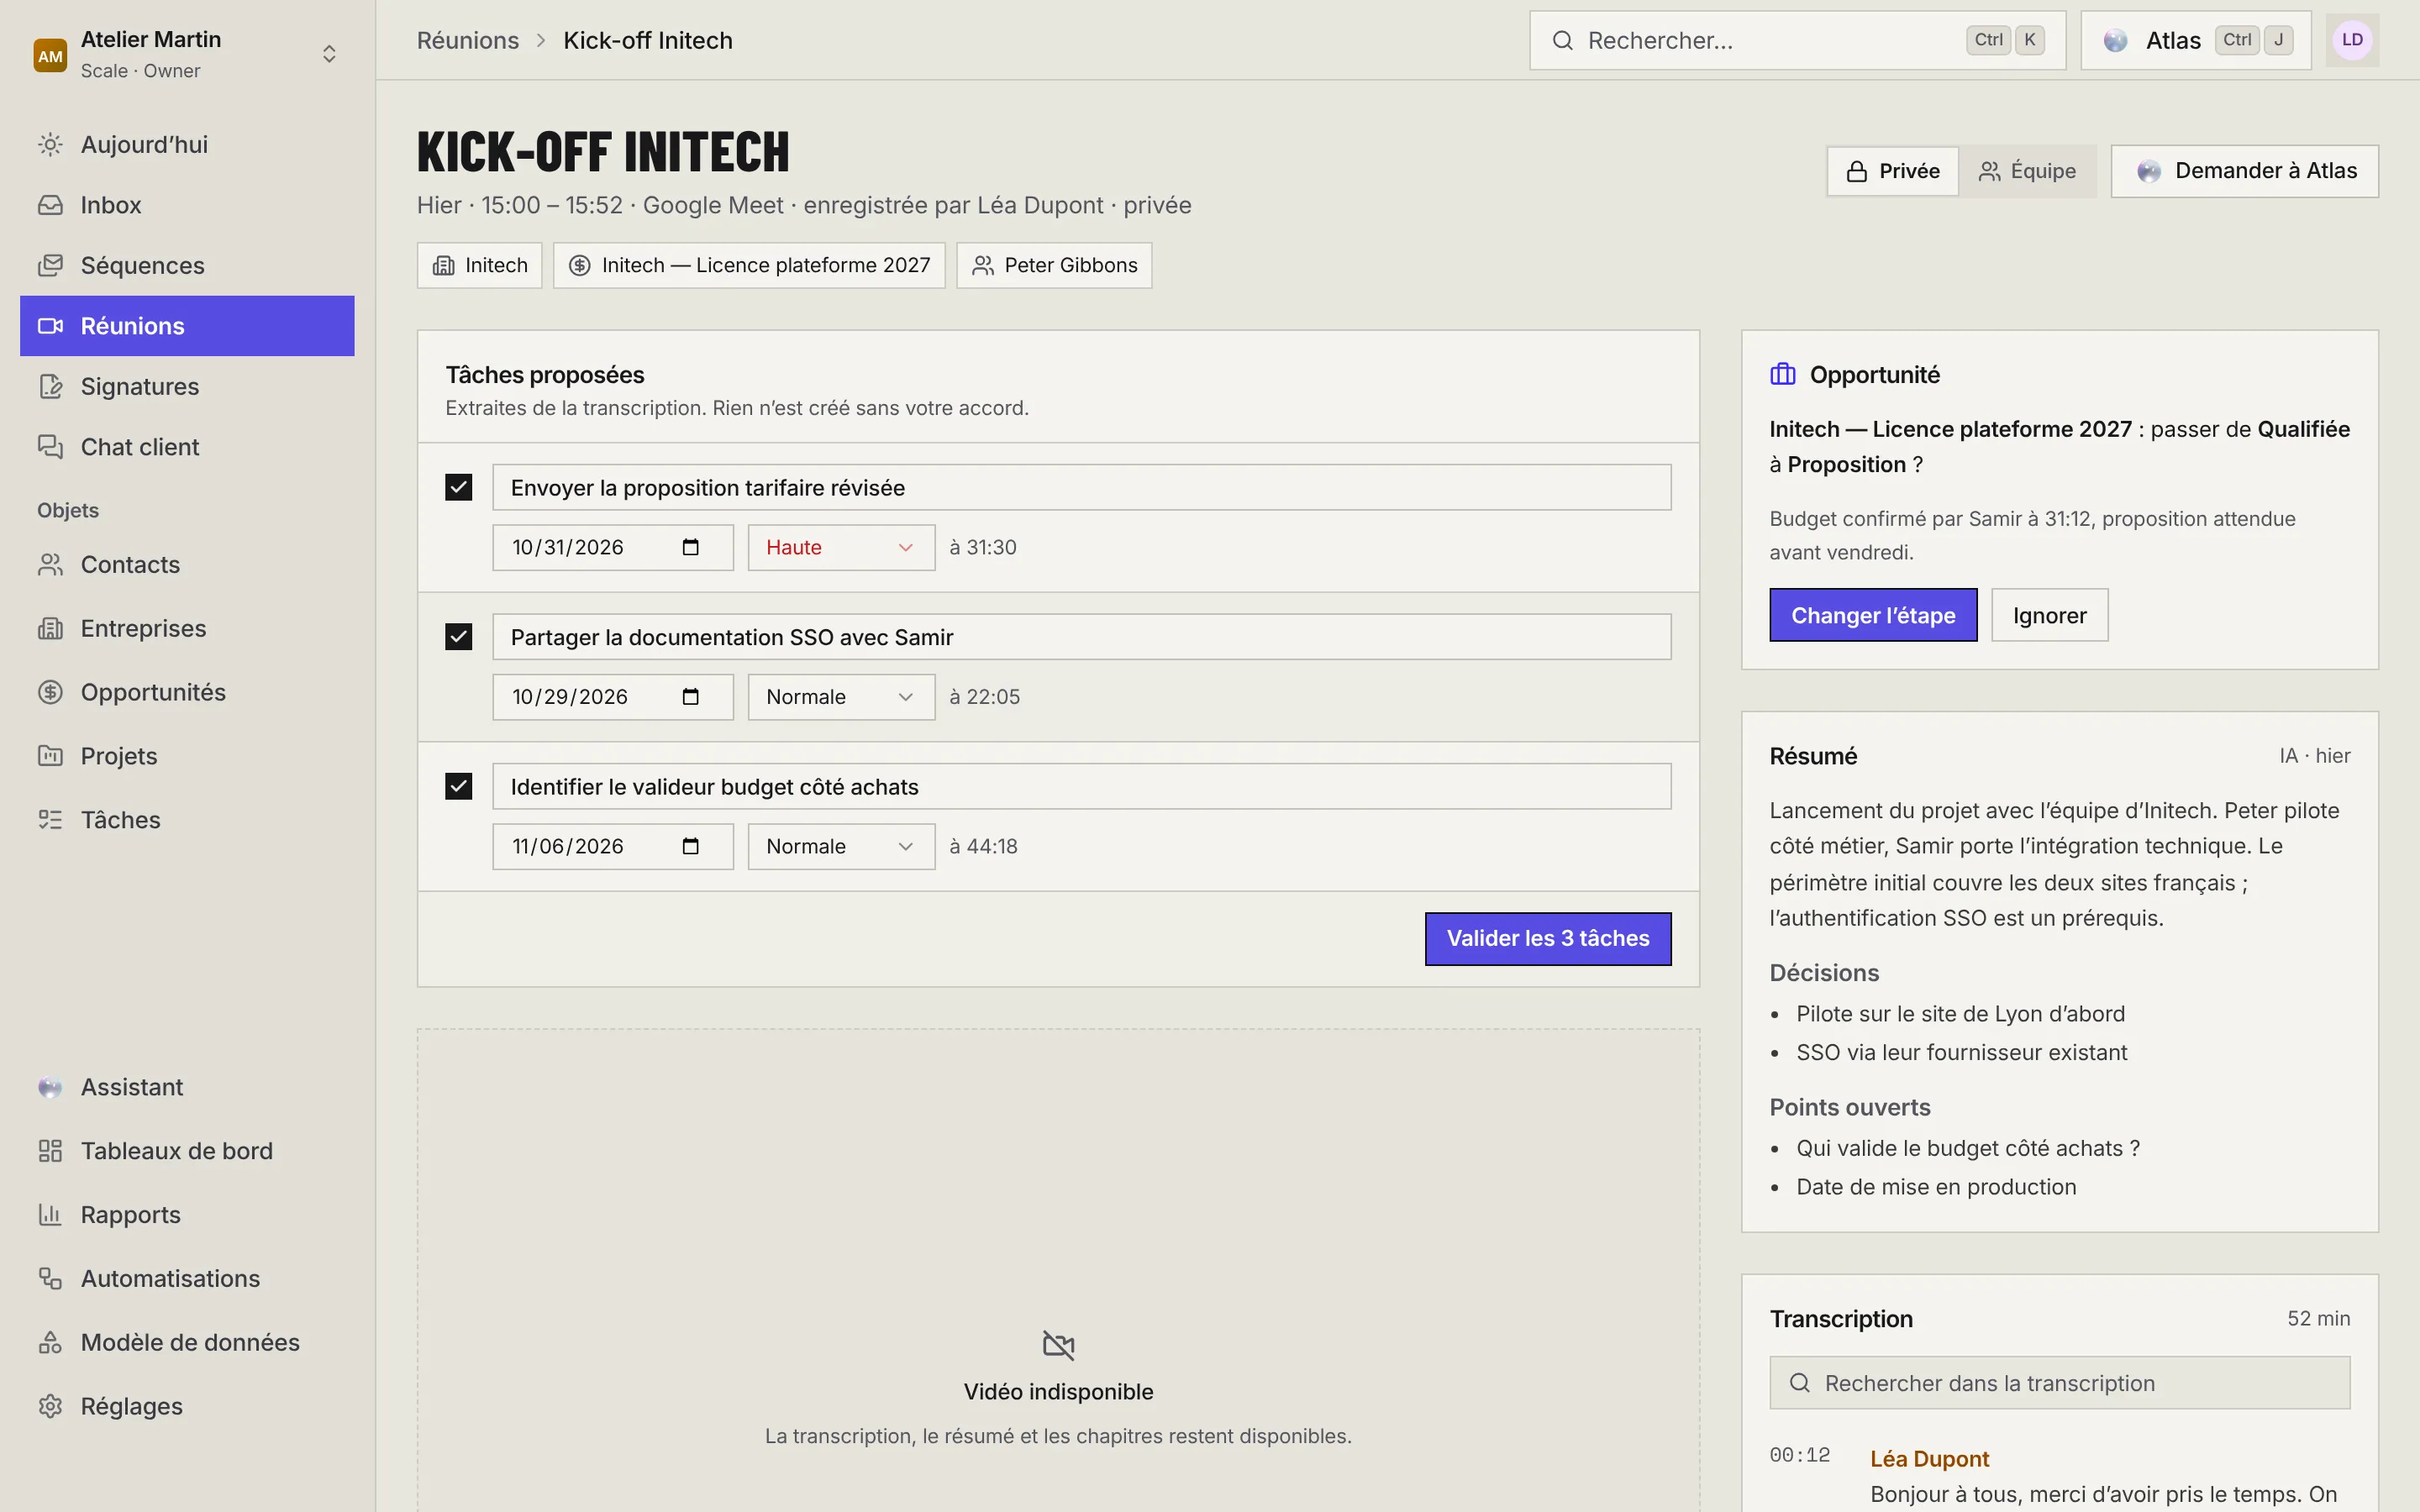This screenshot has width=2420, height=1512.
Task: Set meeting visibility to Équipe
Action: (2027, 171)
